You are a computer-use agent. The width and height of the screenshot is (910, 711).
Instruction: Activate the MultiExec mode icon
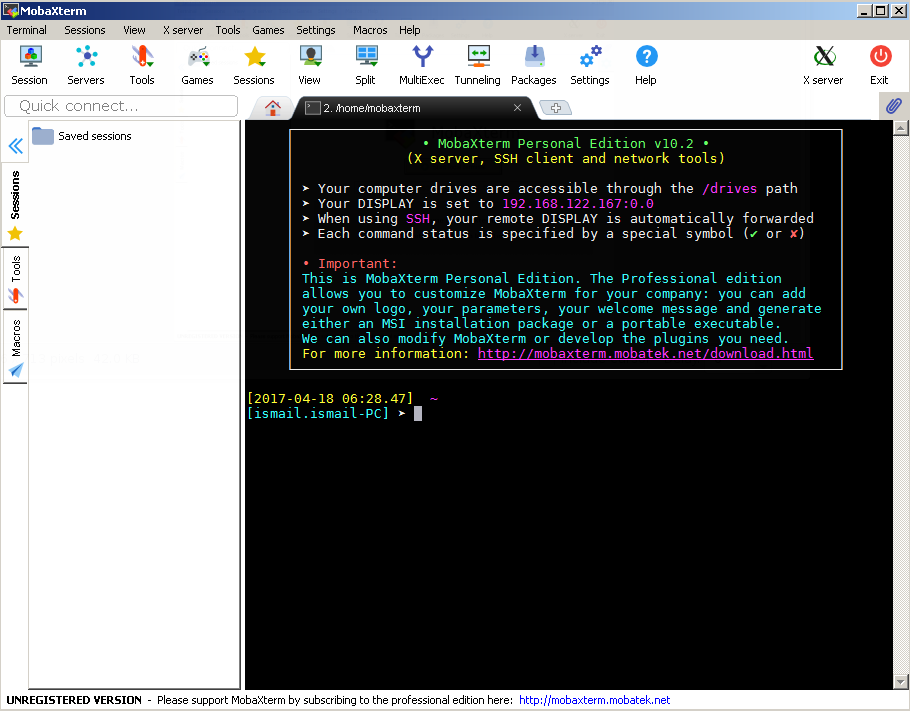[x=422, y=65]
